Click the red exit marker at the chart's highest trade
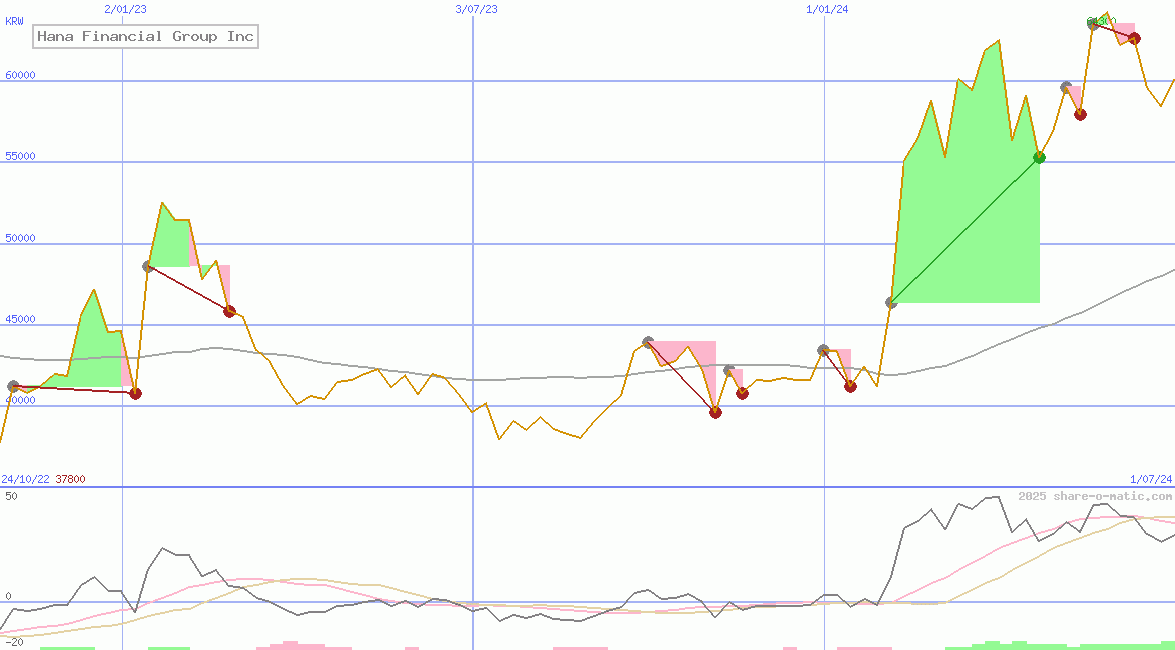This screenshot has width=1175, height=650. (1134, 38)
